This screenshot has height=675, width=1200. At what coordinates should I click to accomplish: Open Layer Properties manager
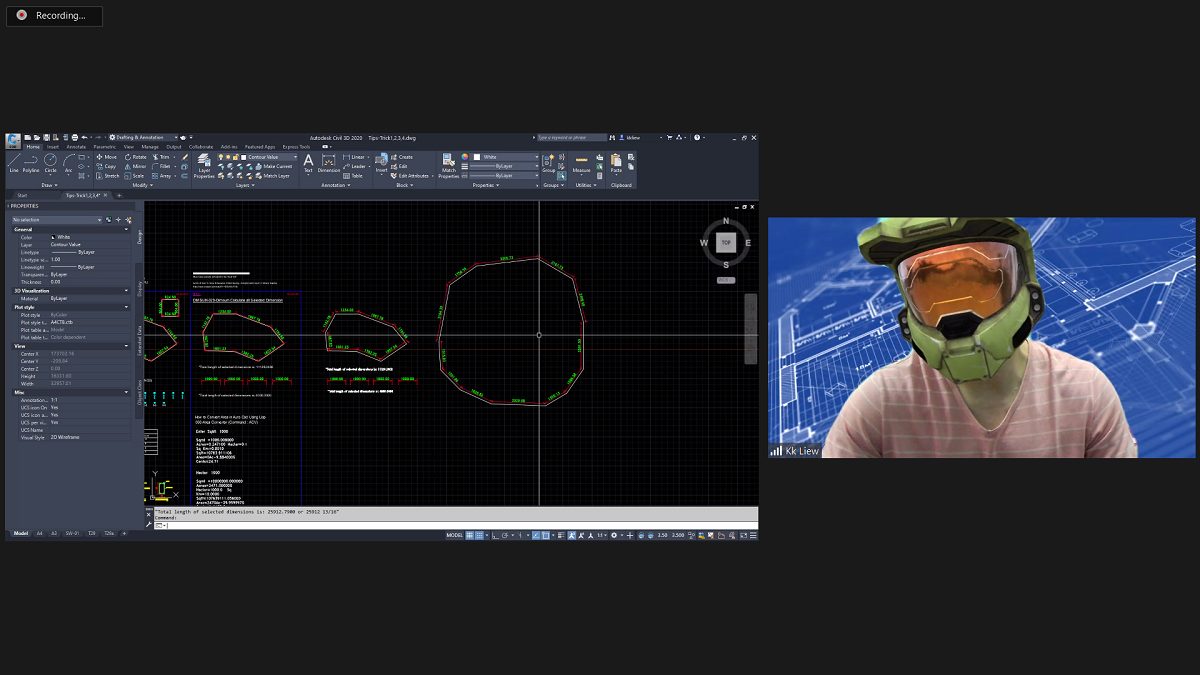click(x=204, y=166)
